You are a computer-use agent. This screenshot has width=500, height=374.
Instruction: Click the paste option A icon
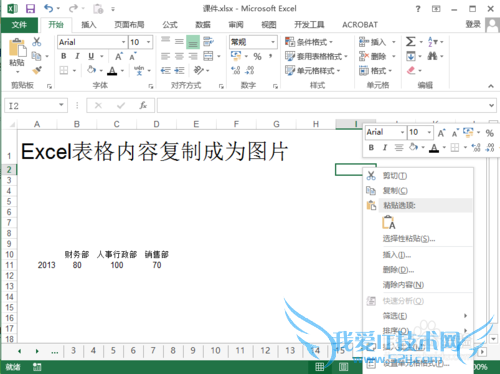click(389, 222)
